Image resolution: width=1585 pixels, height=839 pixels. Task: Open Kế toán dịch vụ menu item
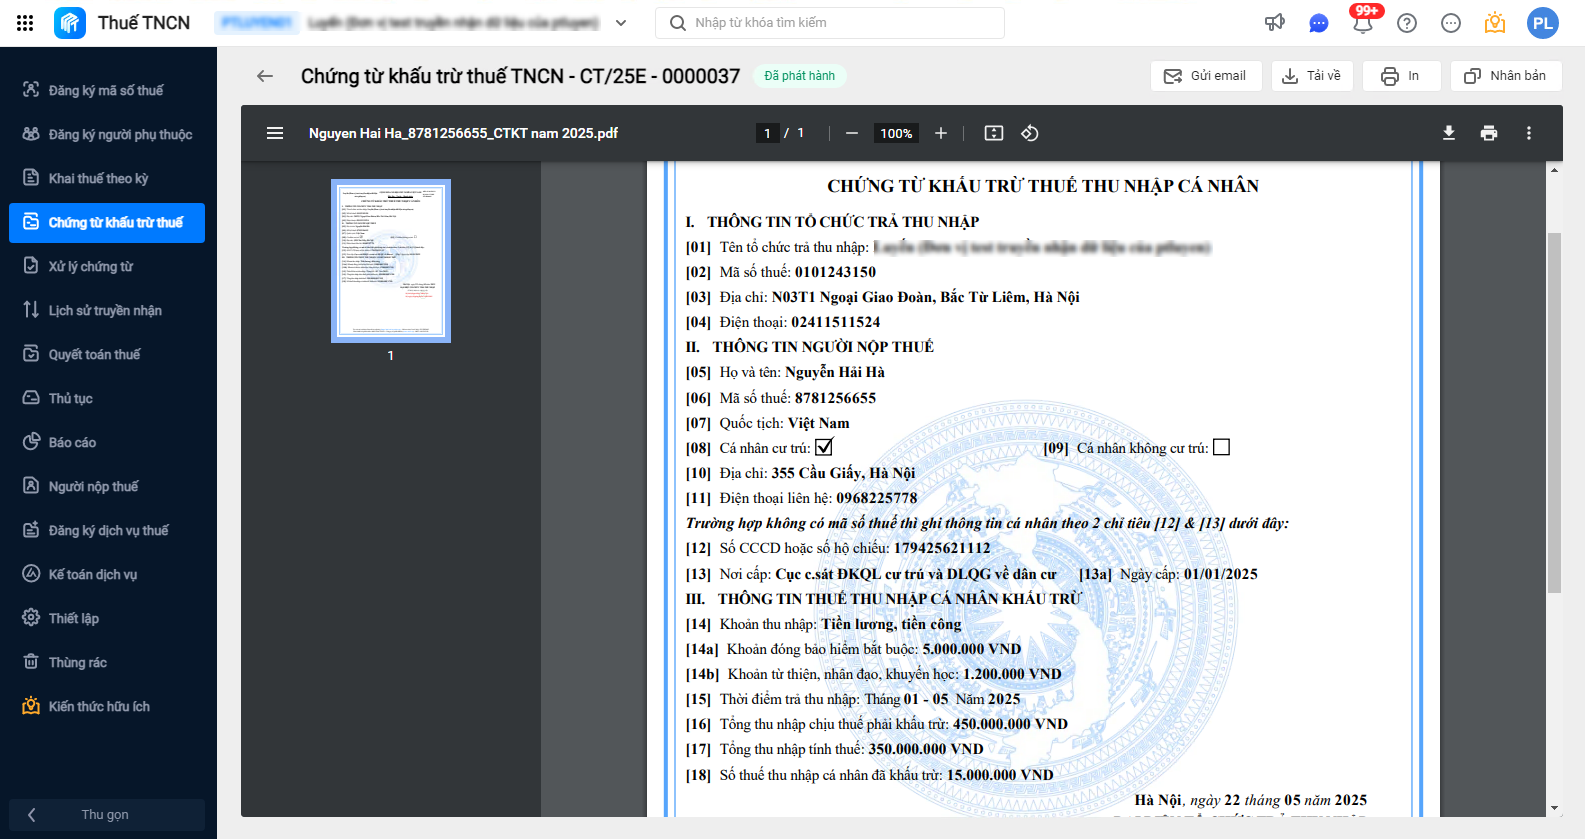pyautogui.click(x=107, y=574)
